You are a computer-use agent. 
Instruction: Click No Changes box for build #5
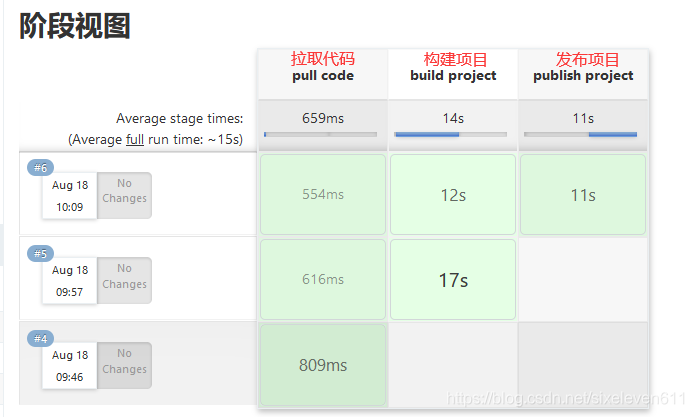click(x=124, y=276)
